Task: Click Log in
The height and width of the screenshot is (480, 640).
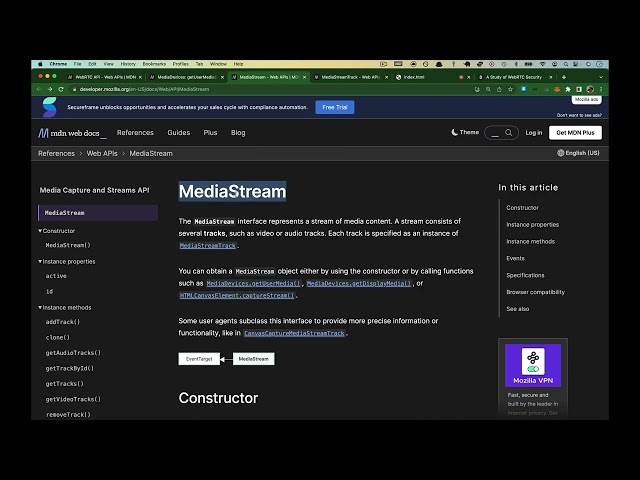Action: pos(533,133)
